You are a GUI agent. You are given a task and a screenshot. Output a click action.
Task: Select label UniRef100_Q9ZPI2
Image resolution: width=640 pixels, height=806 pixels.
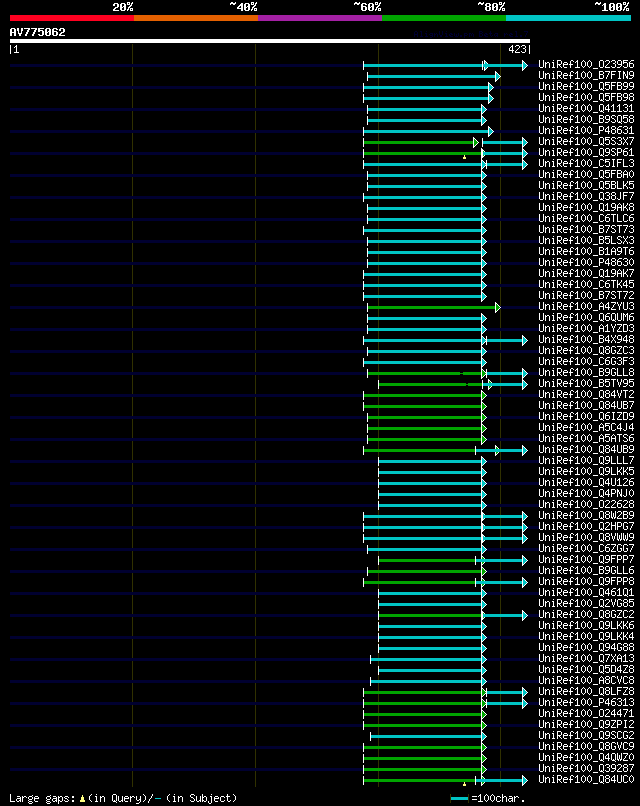coord(587,725)
